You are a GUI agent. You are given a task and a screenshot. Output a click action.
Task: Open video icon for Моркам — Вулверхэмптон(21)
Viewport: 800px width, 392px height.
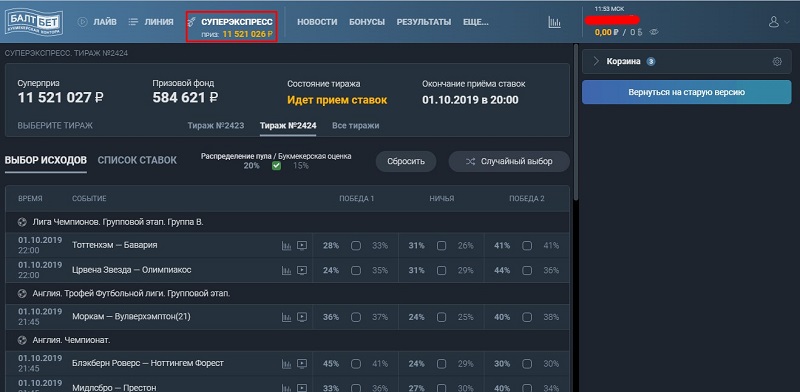302,317
